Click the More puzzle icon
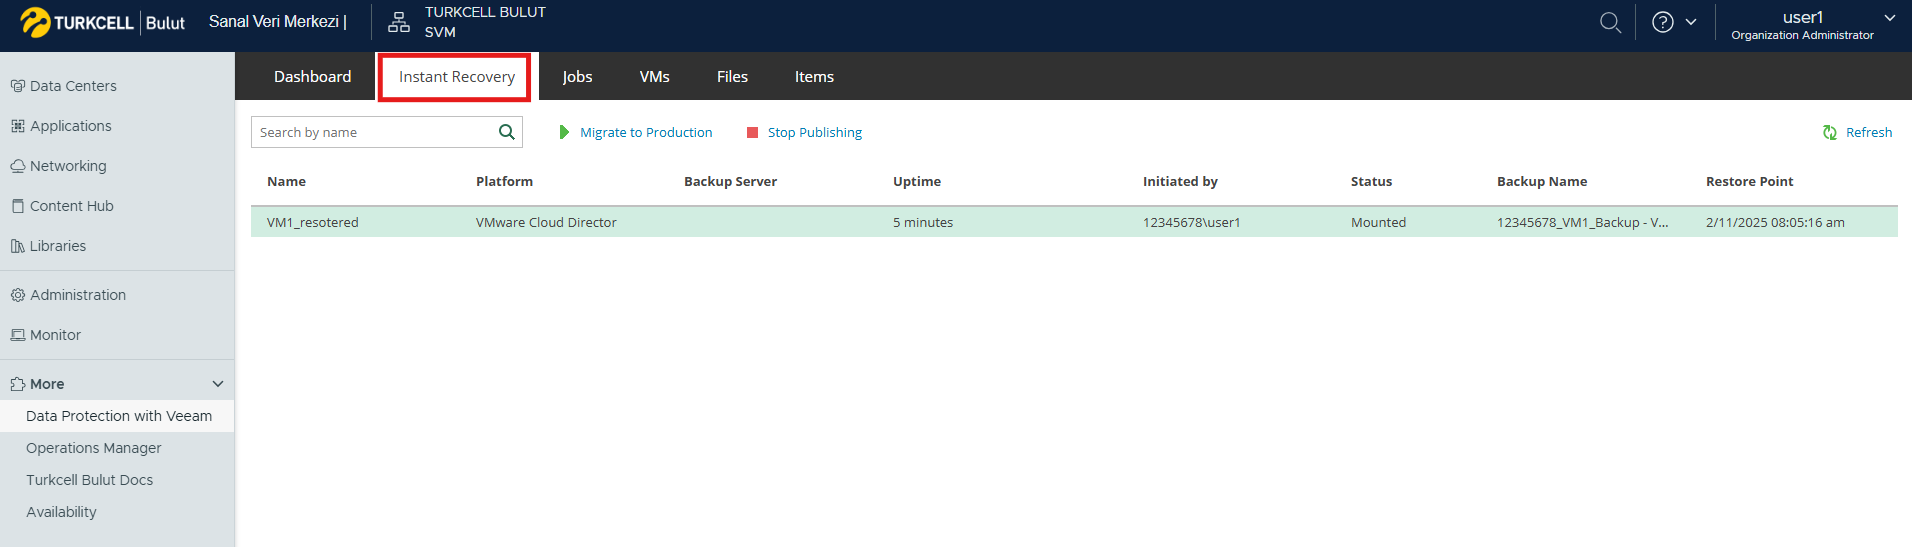The height and width of the screenshot is (547, 1912). (x=17, y=384)
